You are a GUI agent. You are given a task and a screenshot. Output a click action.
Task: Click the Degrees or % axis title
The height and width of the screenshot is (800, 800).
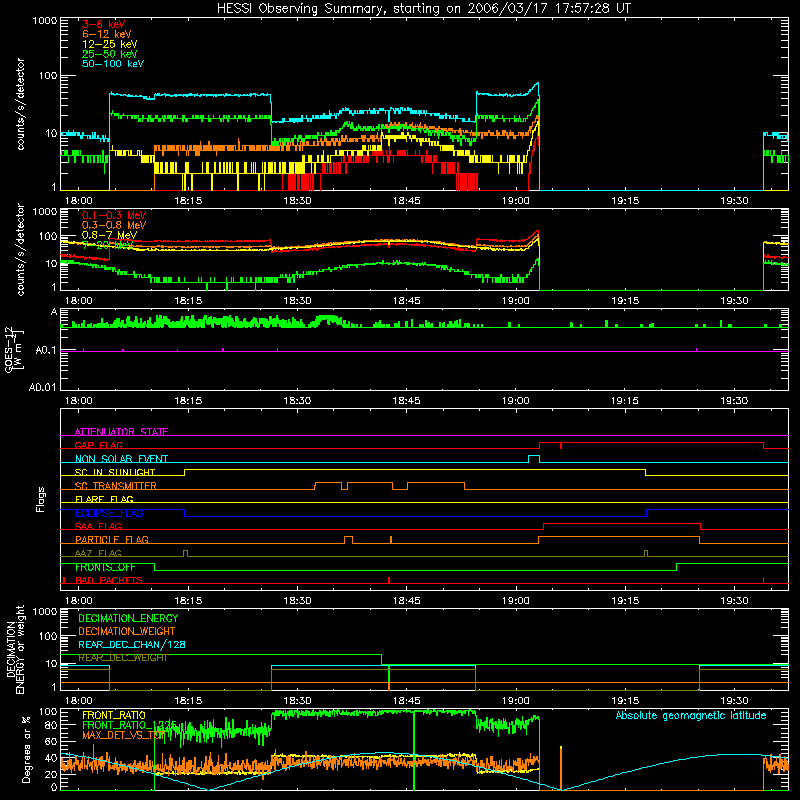tap(27, 749)
